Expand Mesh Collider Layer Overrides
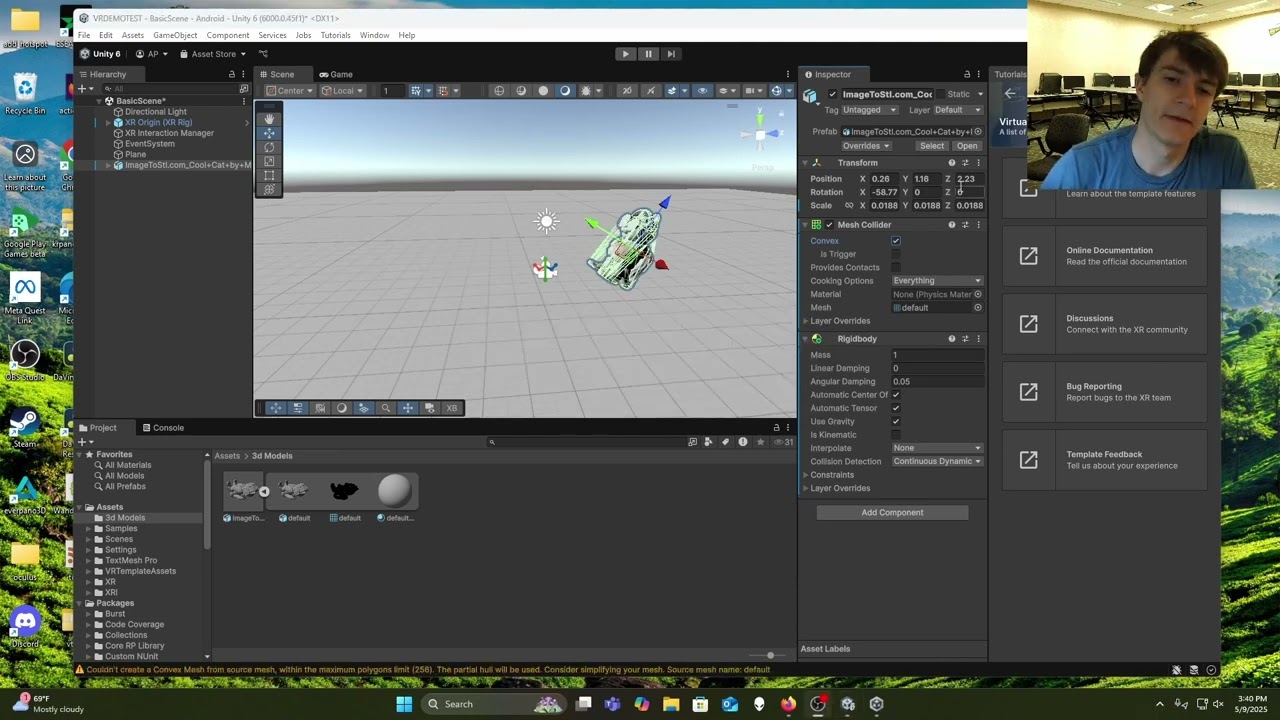1280x720 pixels. [x=806, y=321]
